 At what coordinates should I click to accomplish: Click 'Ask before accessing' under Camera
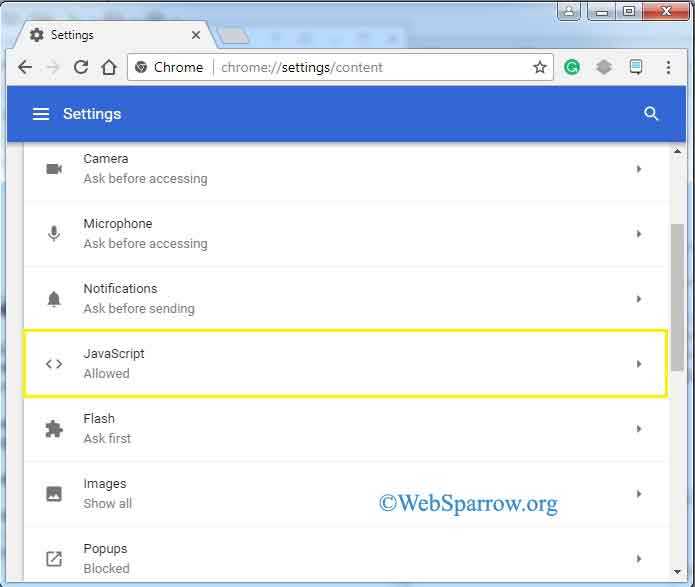[x=145, y=179]
